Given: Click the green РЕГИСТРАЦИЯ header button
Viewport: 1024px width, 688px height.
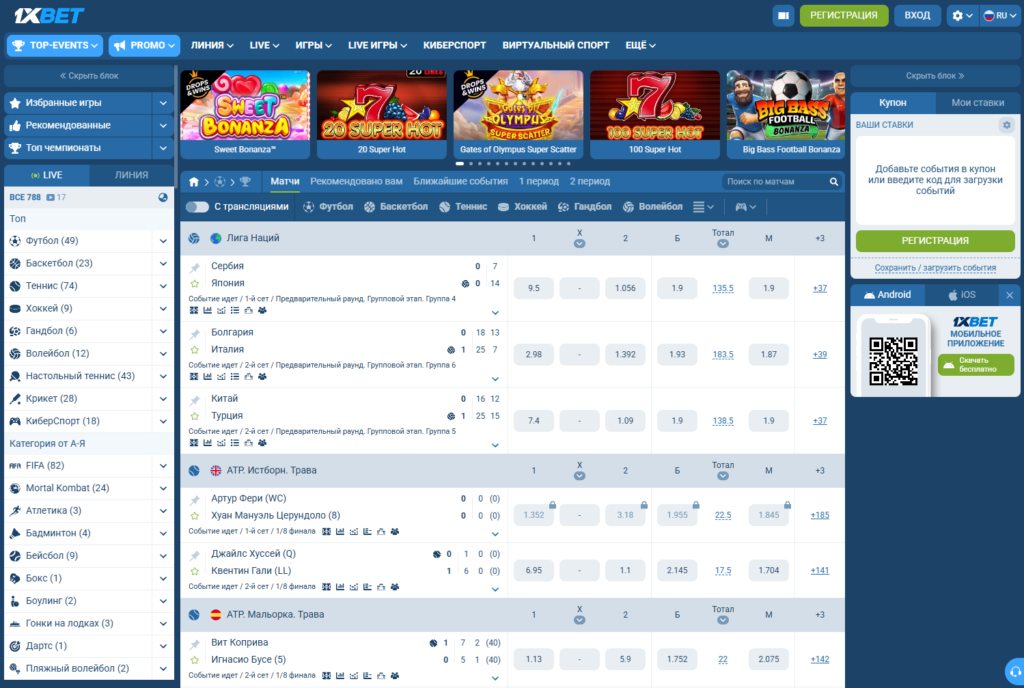Looking at the screenshot, I should point(844,16).
